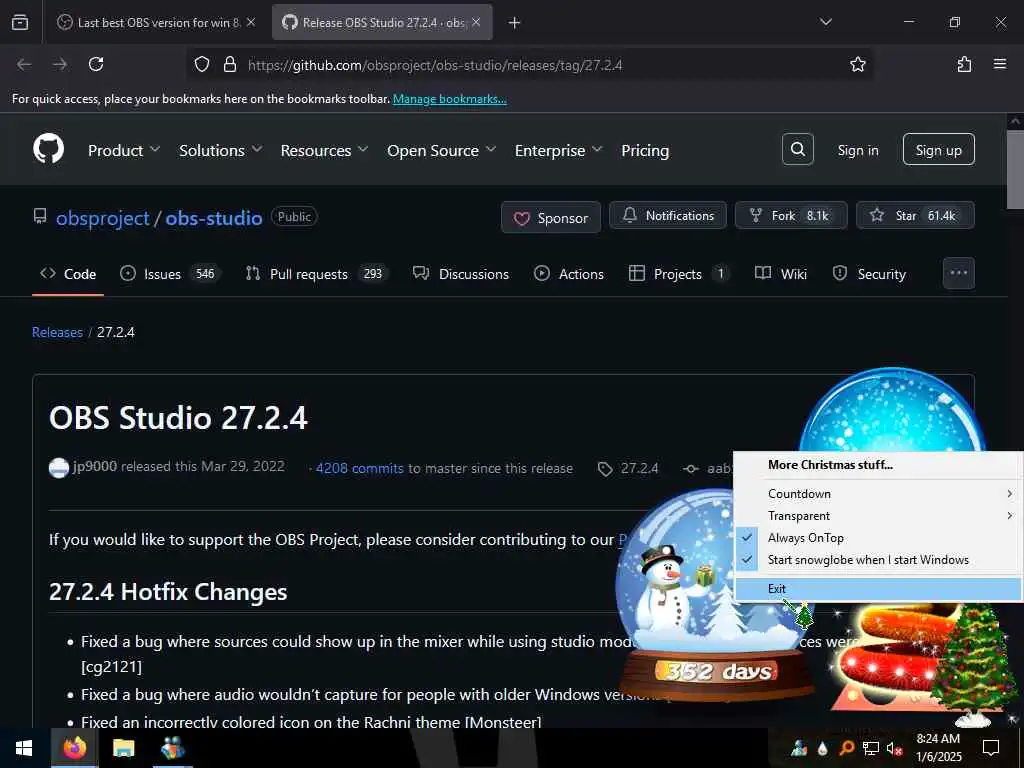
Task: Select the Code tab
Action: pyautogui.click(x=68, y=274)
